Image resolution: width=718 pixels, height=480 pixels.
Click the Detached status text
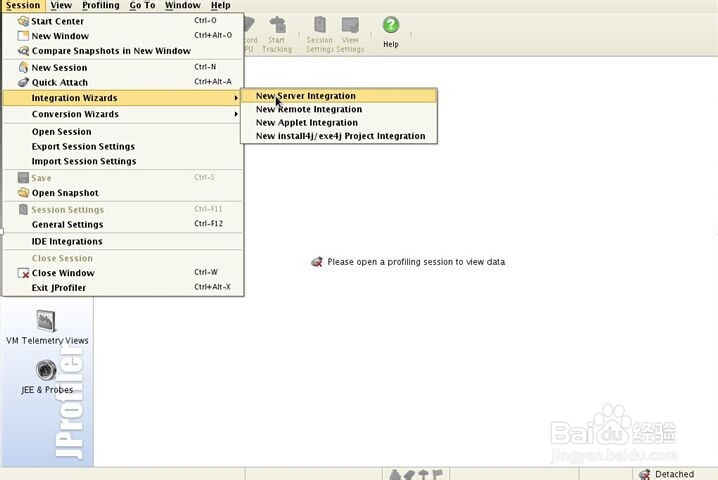pyautogui.click(x=674, y=474)
